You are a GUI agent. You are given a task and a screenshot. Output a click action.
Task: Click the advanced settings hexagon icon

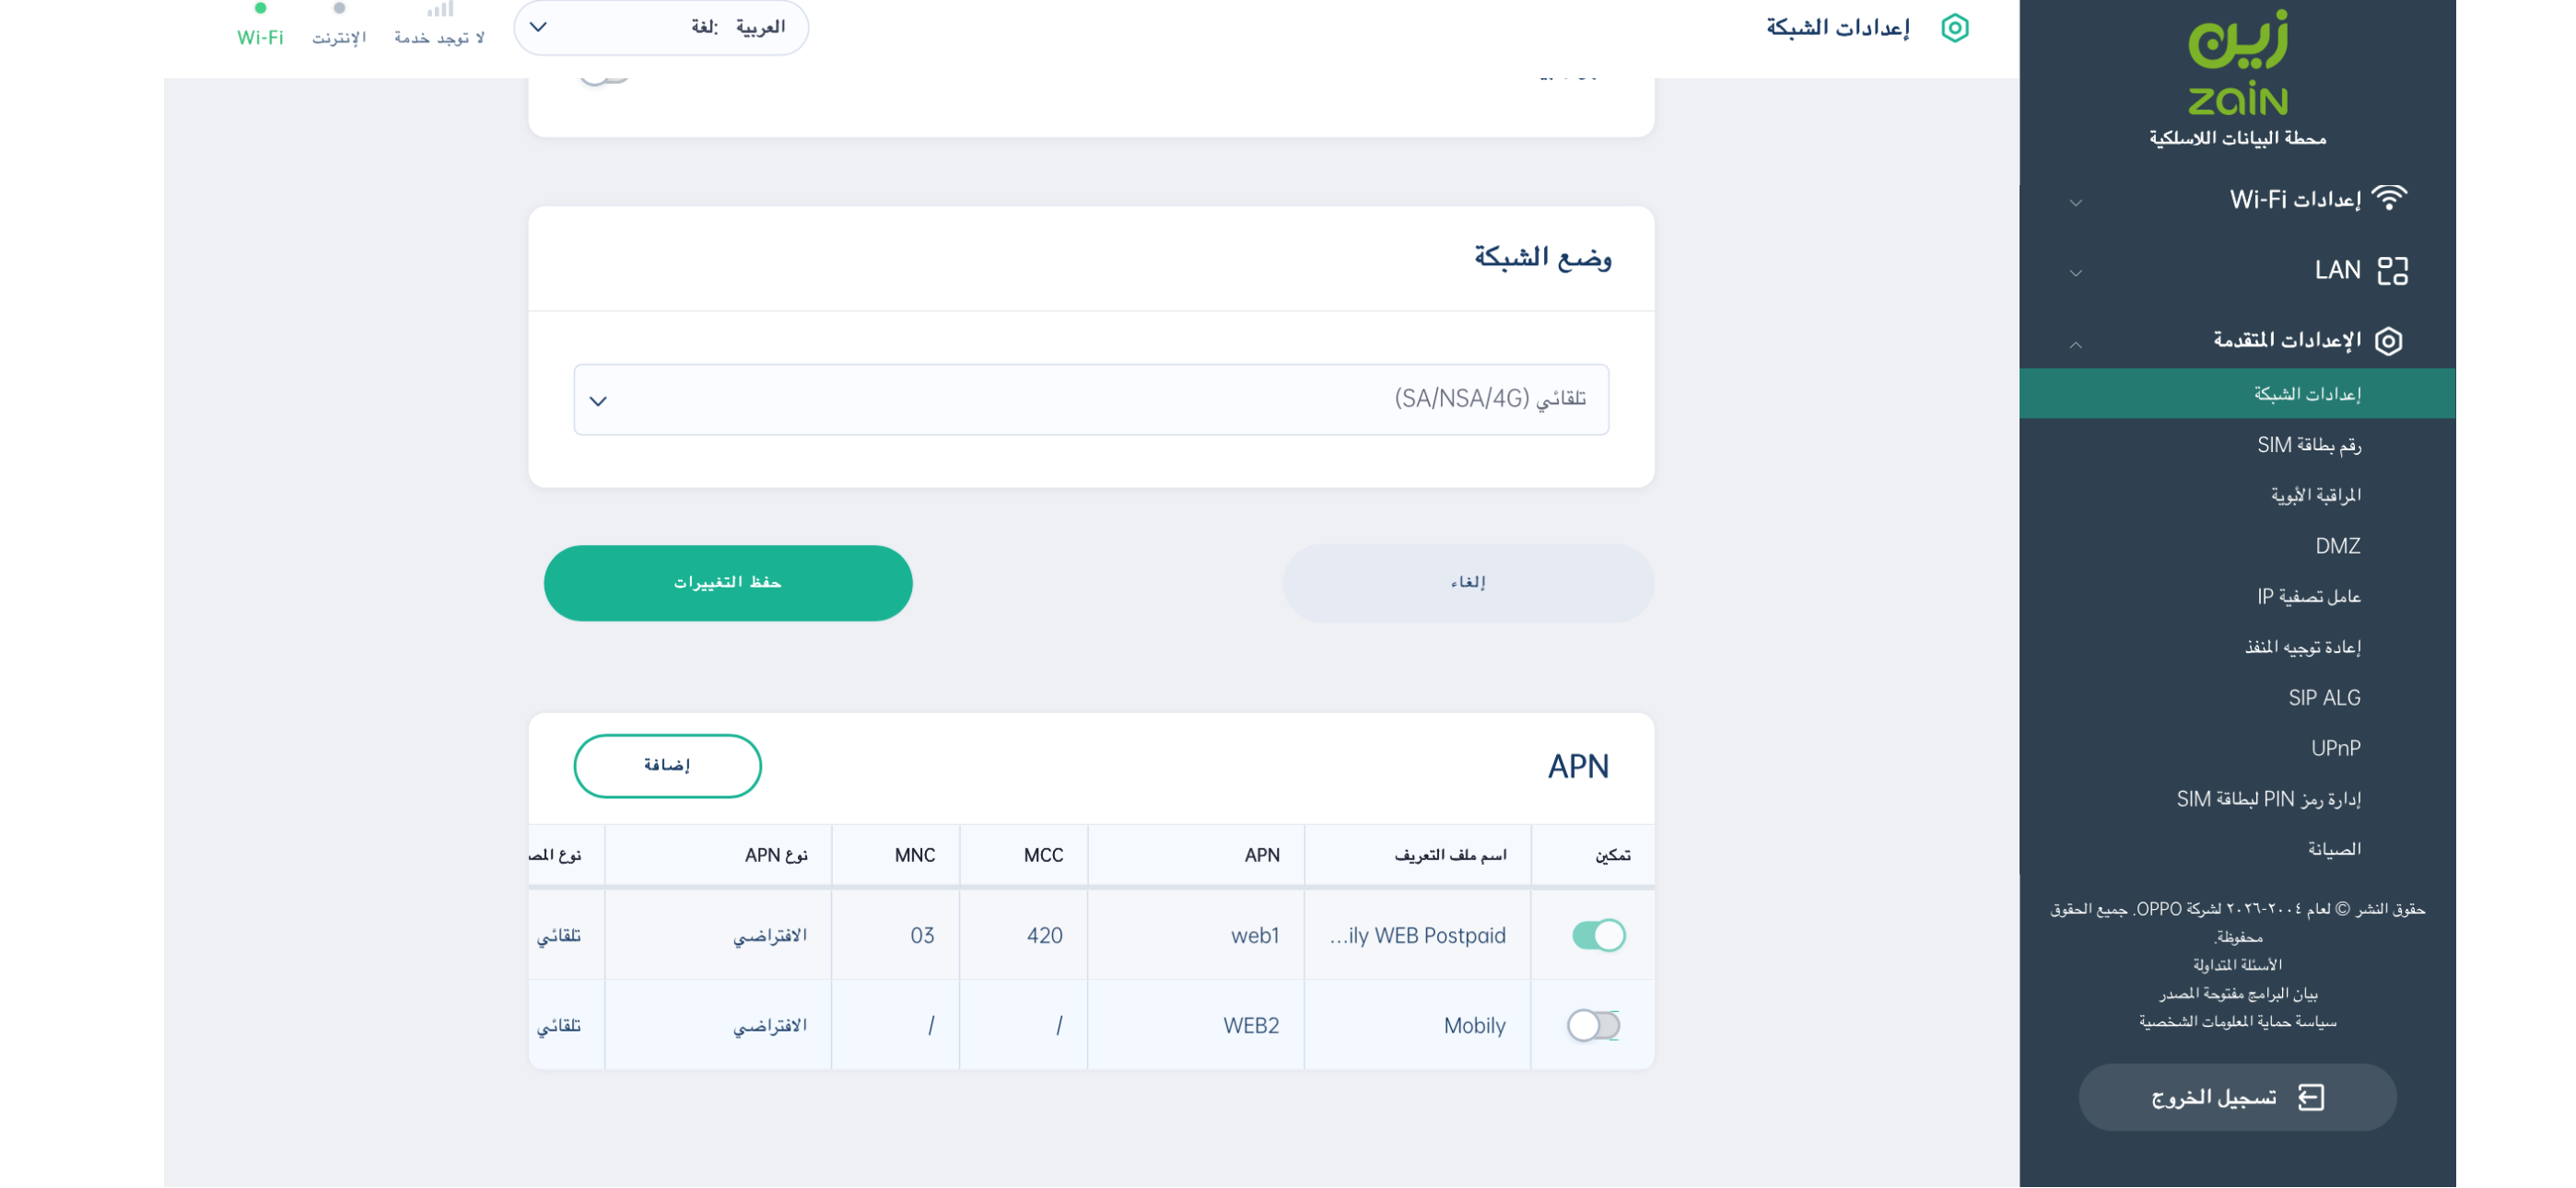point(2388,341)
